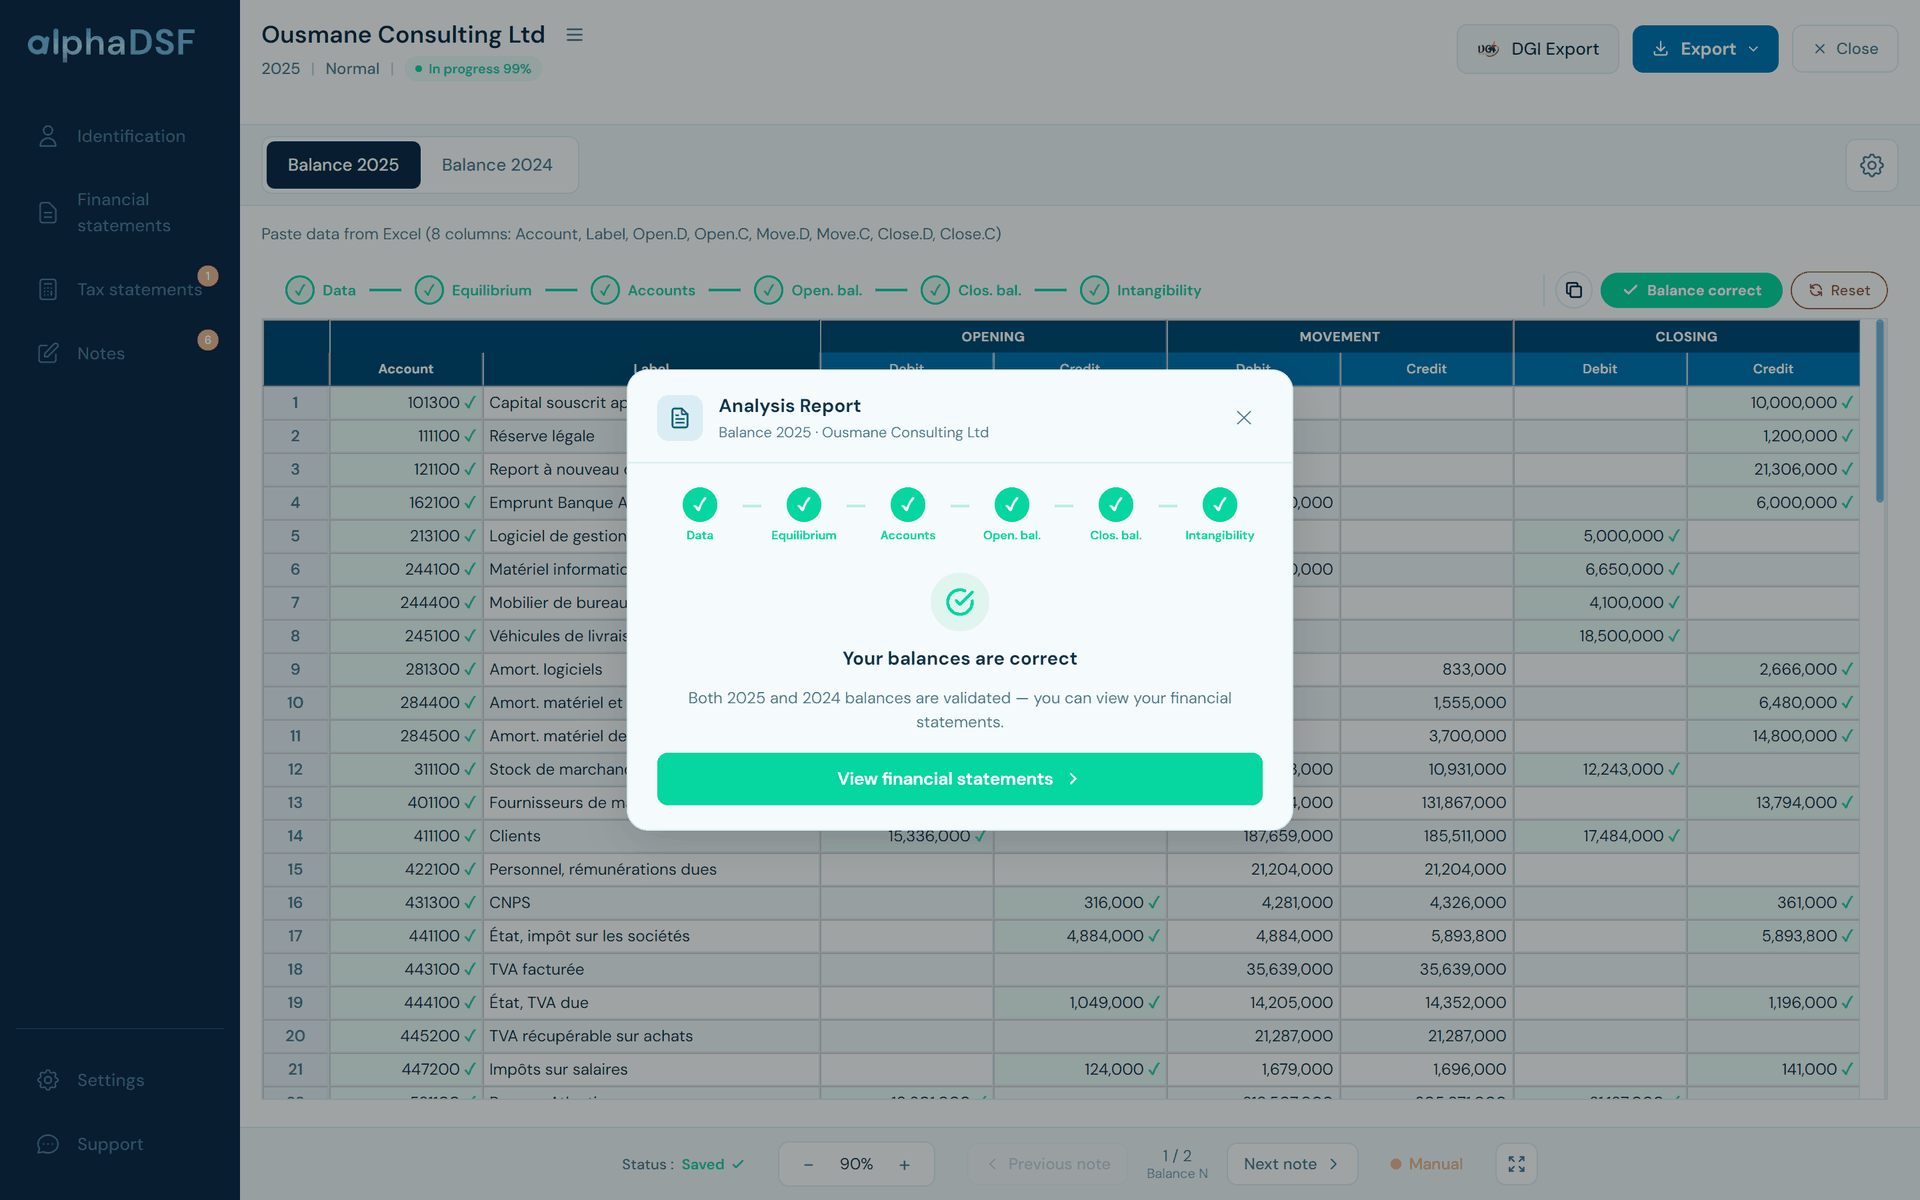Viewport: 1920px width, 1200px height.
Task: Click the Open. bal. step checkmark in dialog
Action: tap(1012, 505)
